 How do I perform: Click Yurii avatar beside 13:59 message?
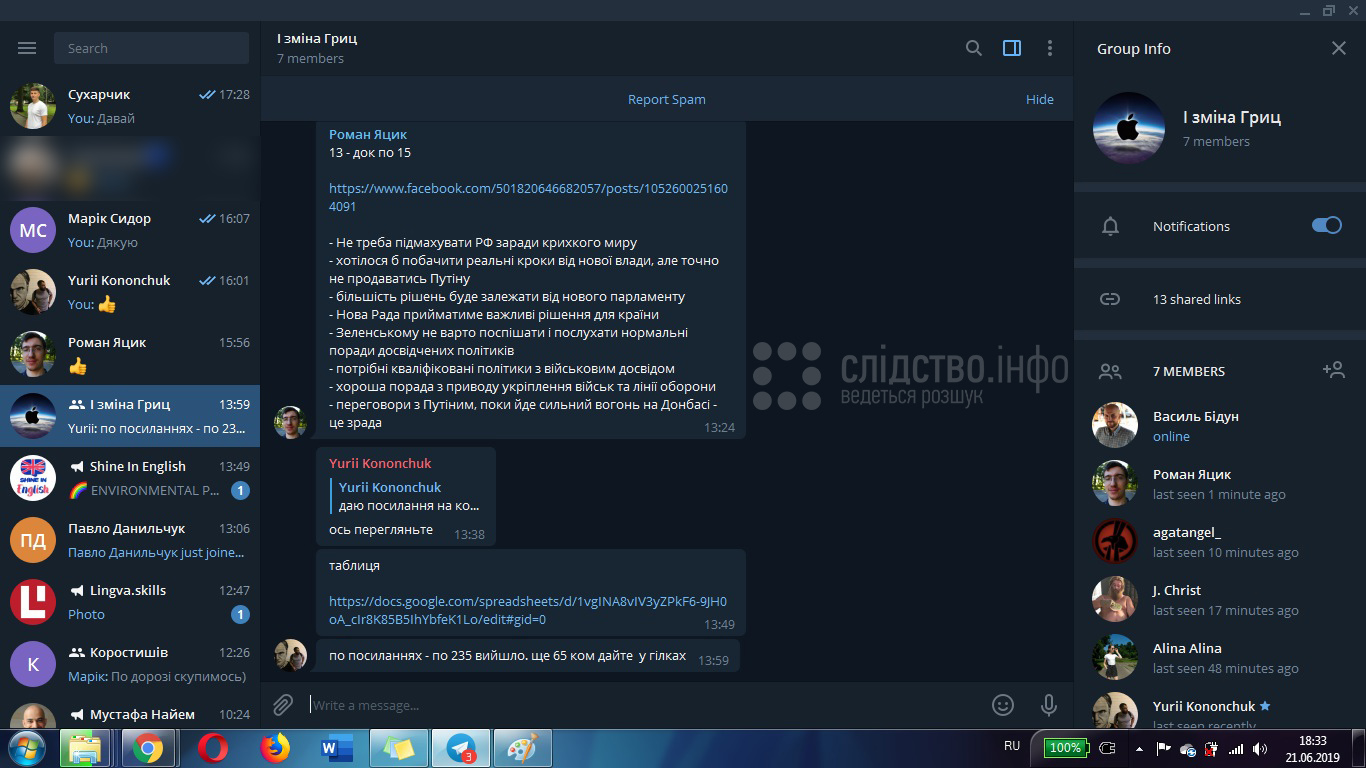click(290, 655)
